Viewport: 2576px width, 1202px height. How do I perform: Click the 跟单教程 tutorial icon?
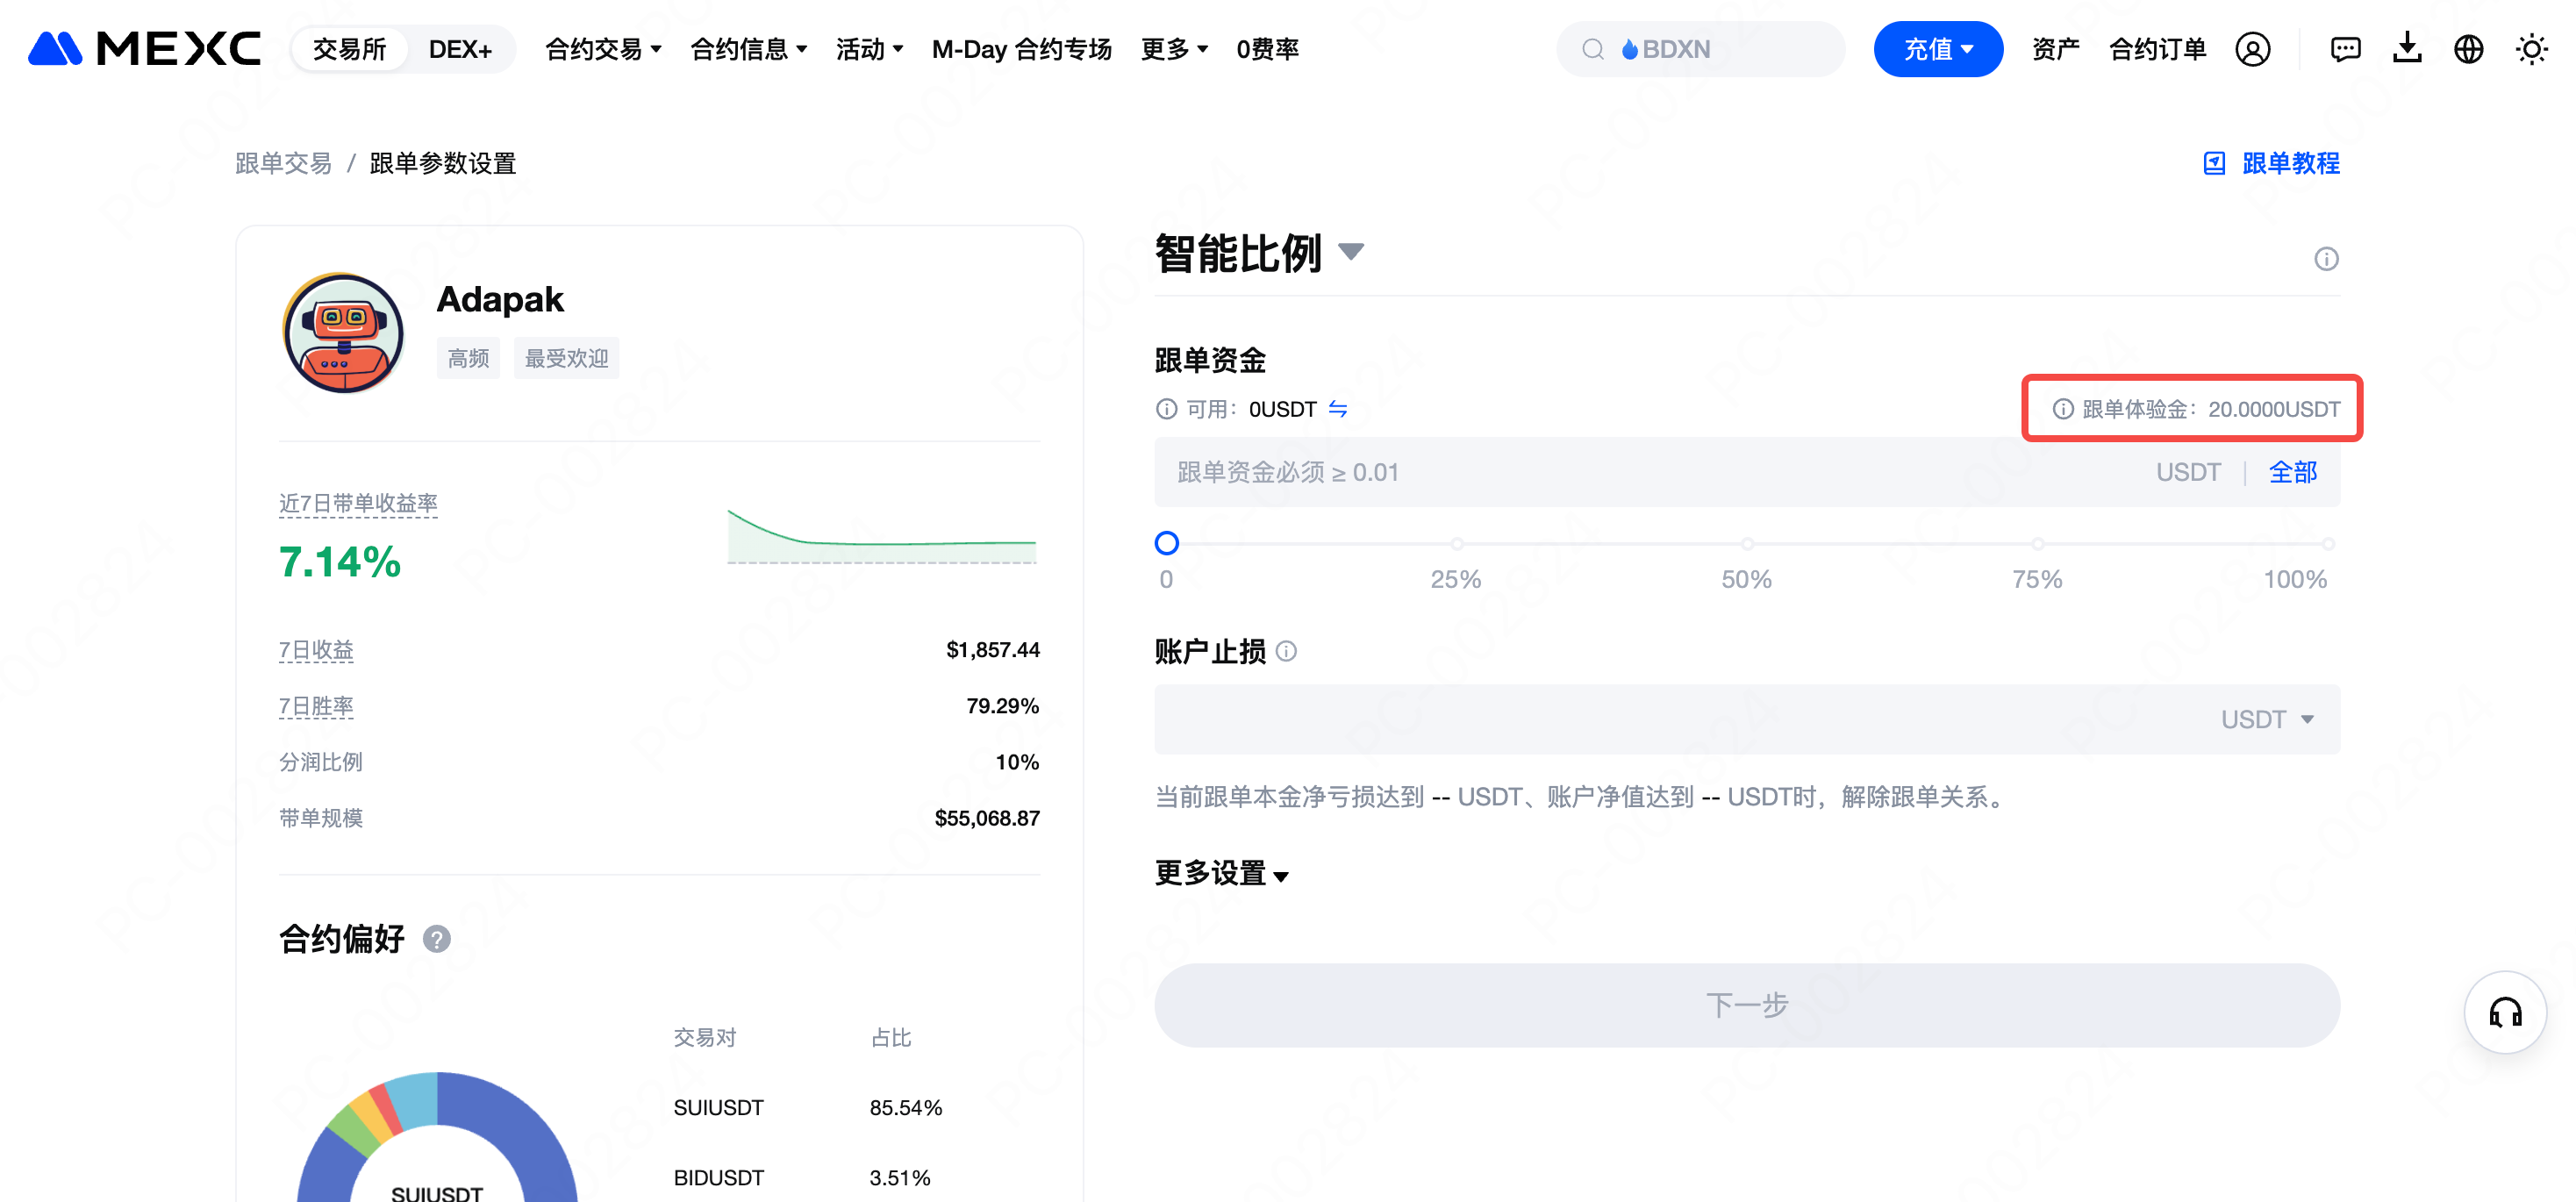(x=2214, y=163)
